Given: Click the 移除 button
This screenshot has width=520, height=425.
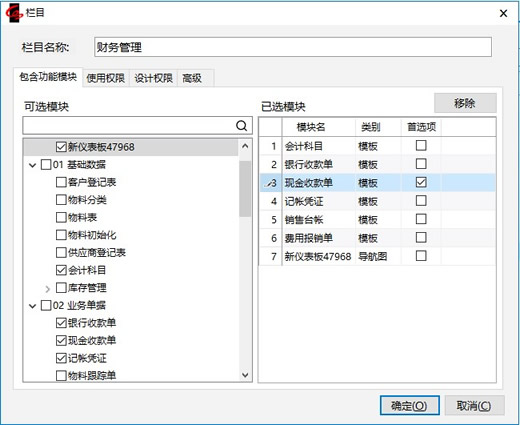Looking at the screenshot, I should point(465,103).
